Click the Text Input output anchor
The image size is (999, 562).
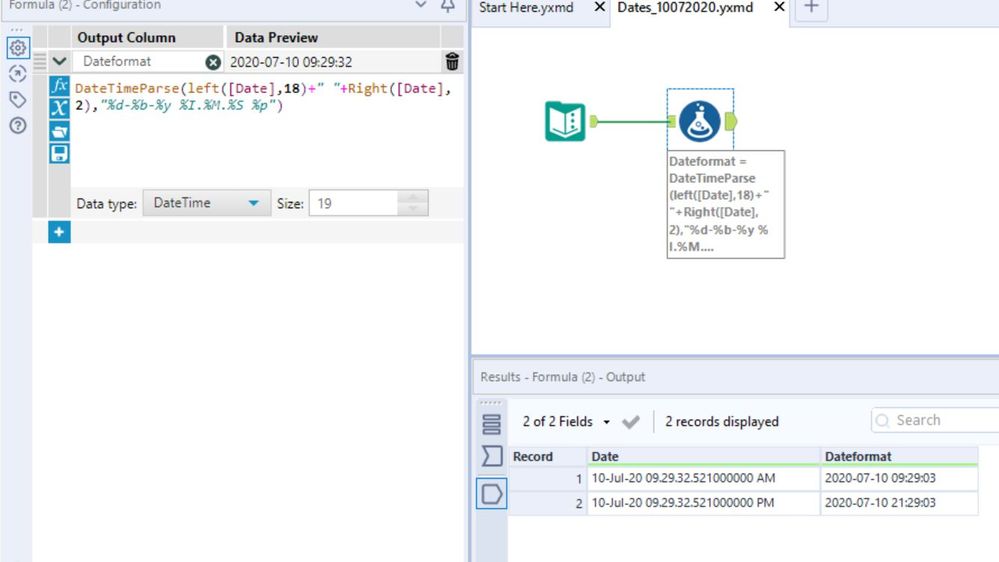click(593, 121)
